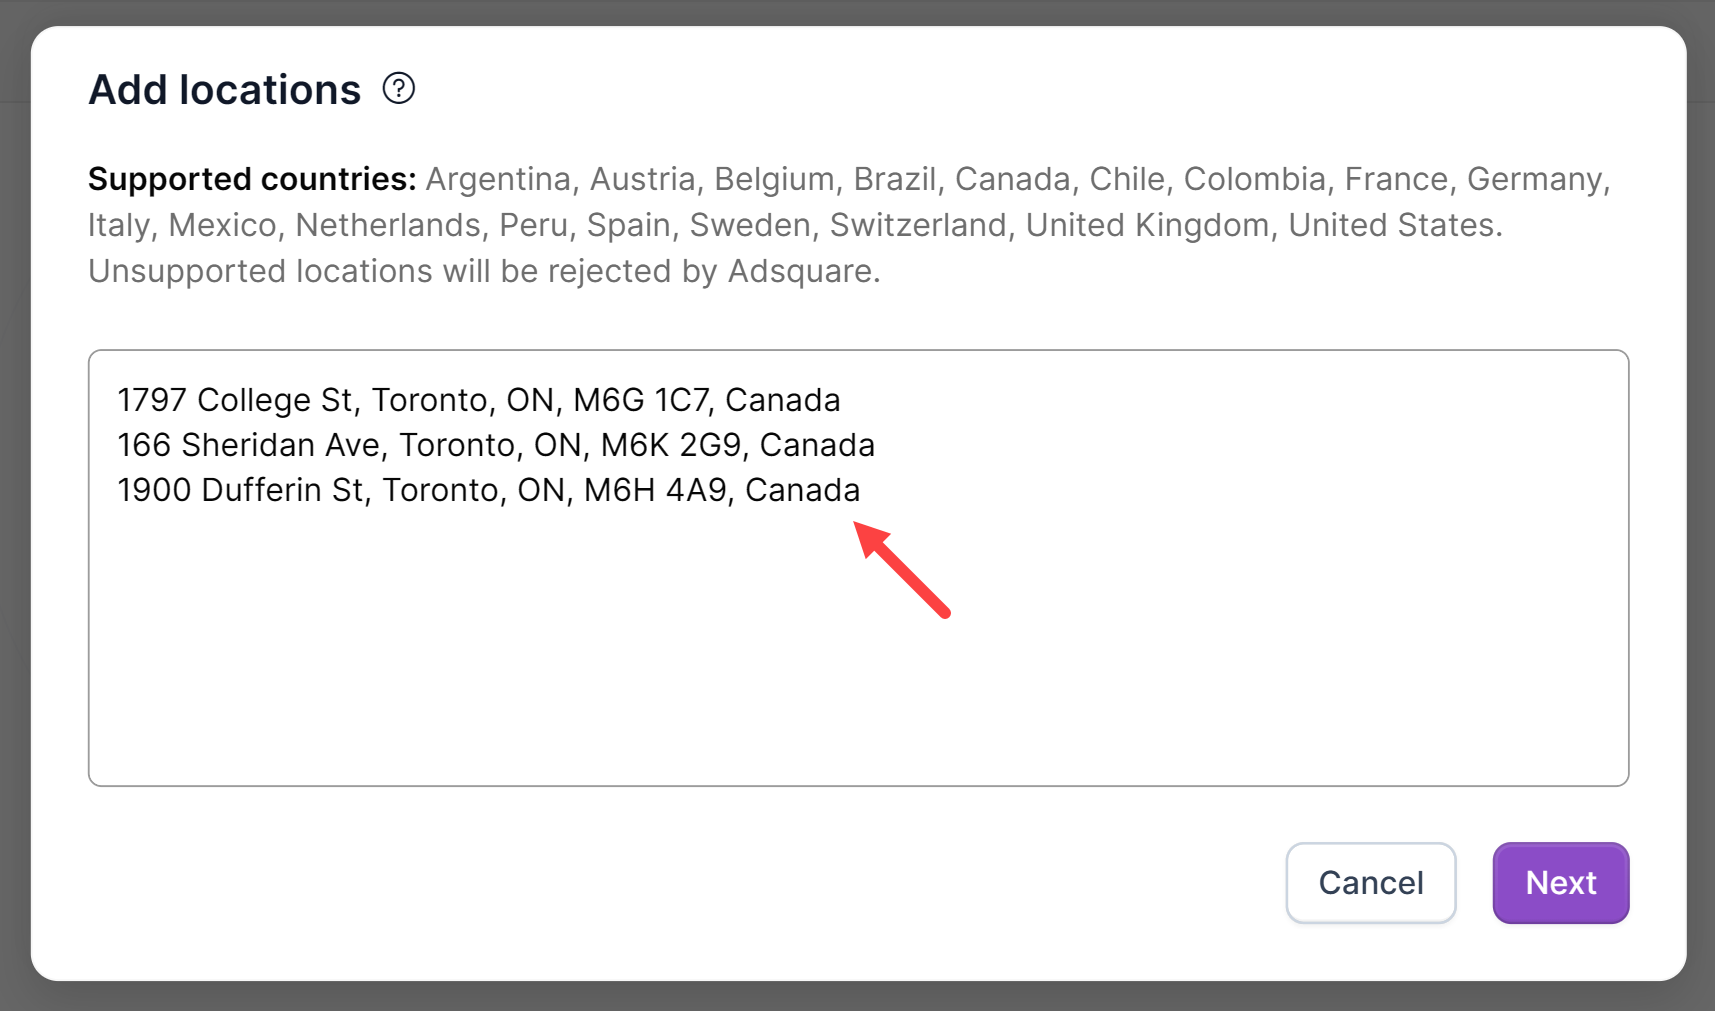Click the 1900 Dufferin St address line
This screenshot has height=1011, width=1715.
click(x=488, y=490)
